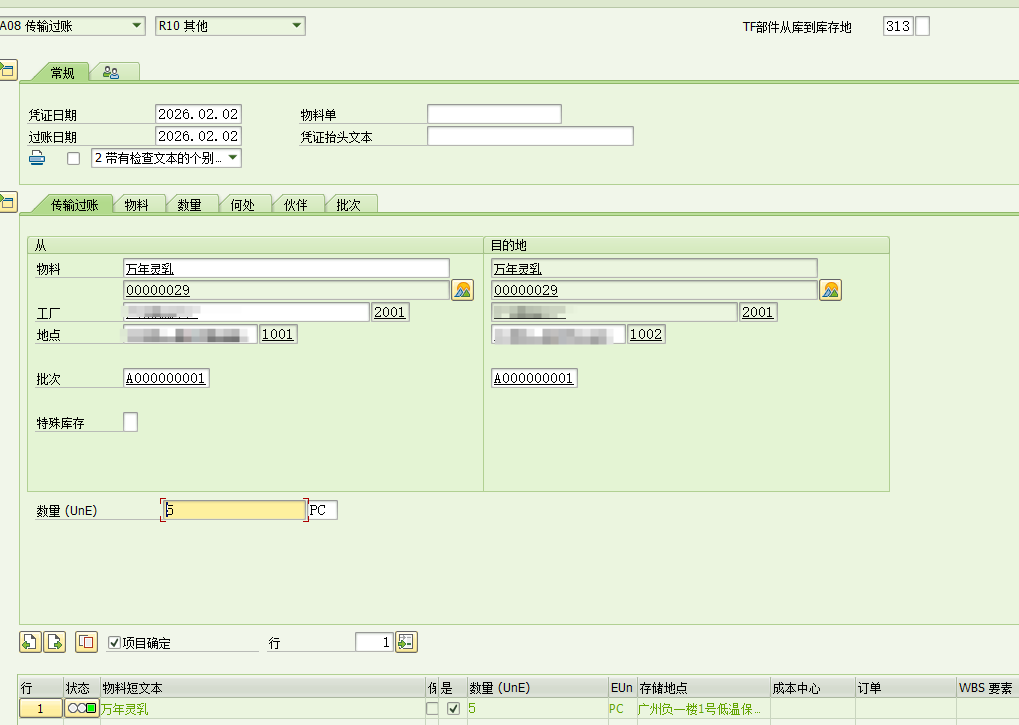Image resolution: width=1019 pixels, height=725 pixels.
Task: Go to next item icon
Action: (x=54, y=642)
